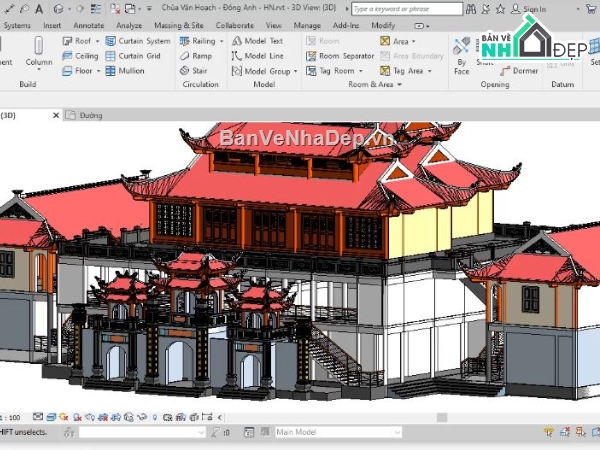The width and height of the screenshot is (600, 450).
Task: Switch to the Annotate ribbon tab
Action: click(88, 25)
